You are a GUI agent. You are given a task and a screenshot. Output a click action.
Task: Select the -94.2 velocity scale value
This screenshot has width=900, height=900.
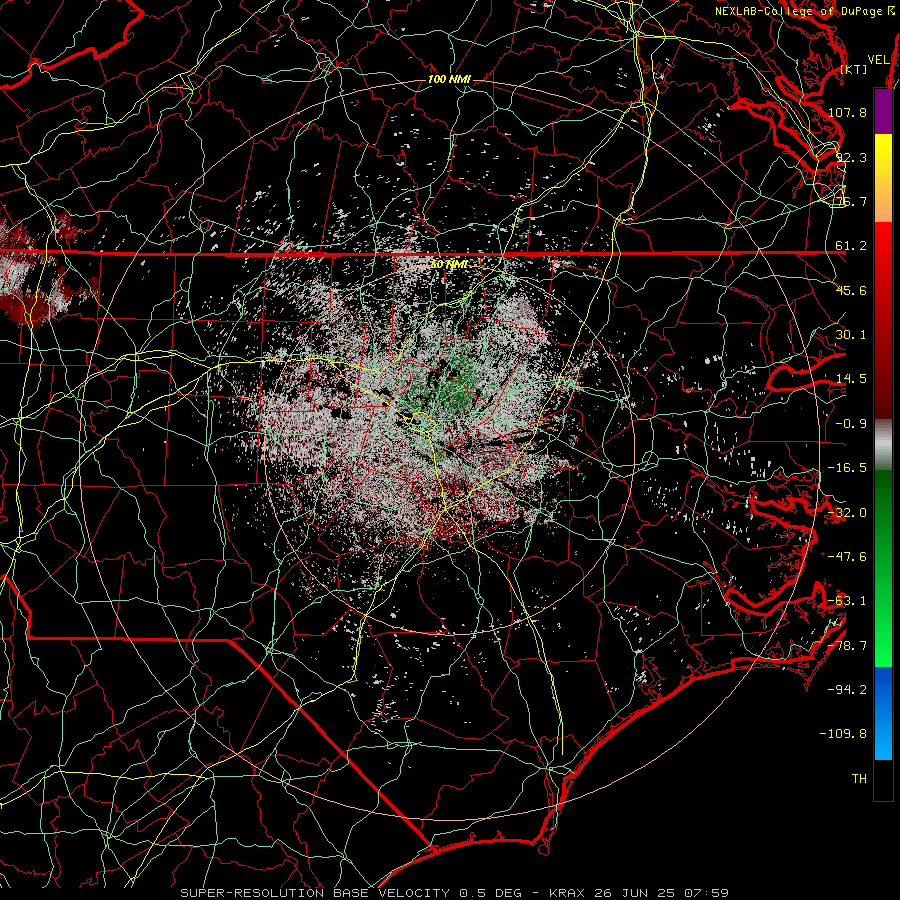pos(847,690)
